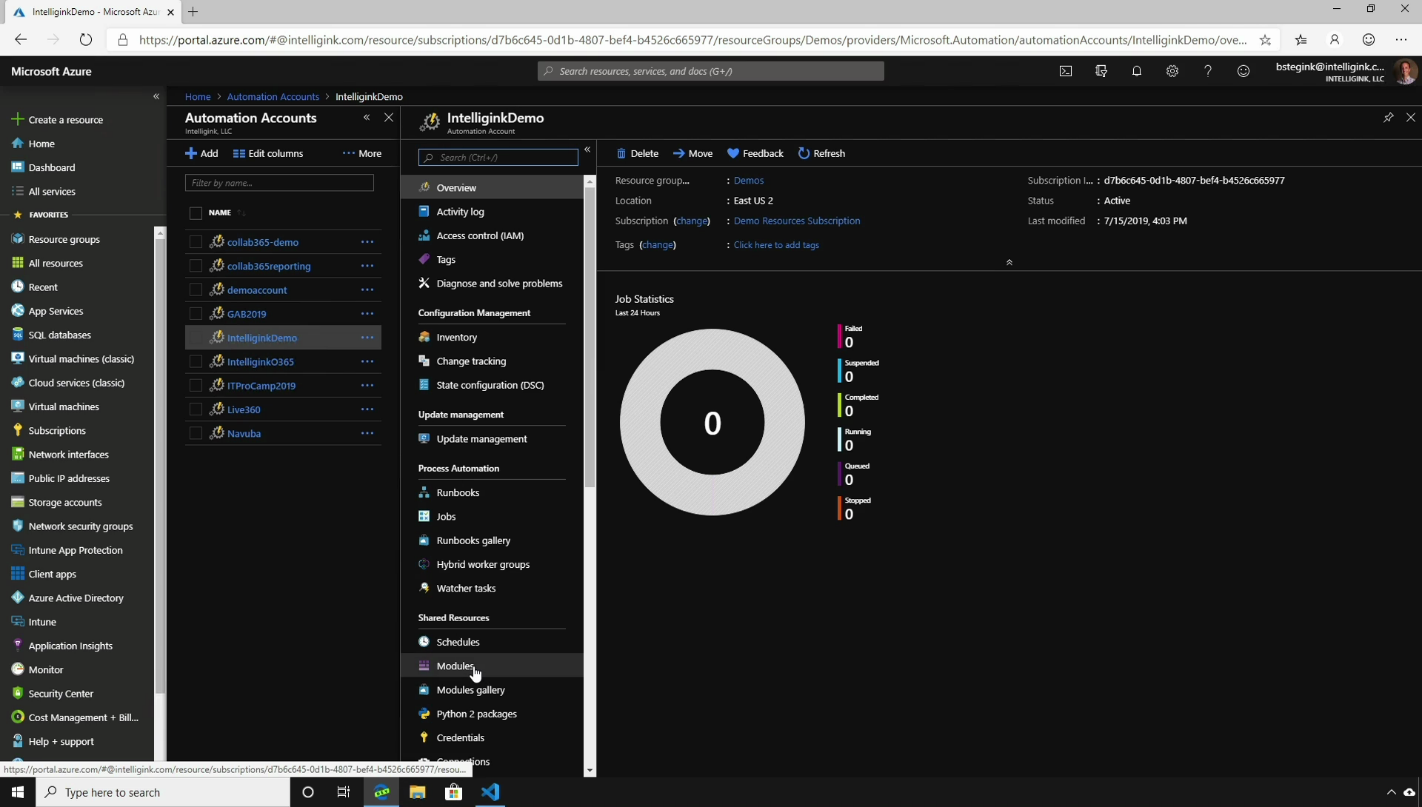1422x807 pixels.
Task: Open the notifications bell
Action: (1137, 71)
